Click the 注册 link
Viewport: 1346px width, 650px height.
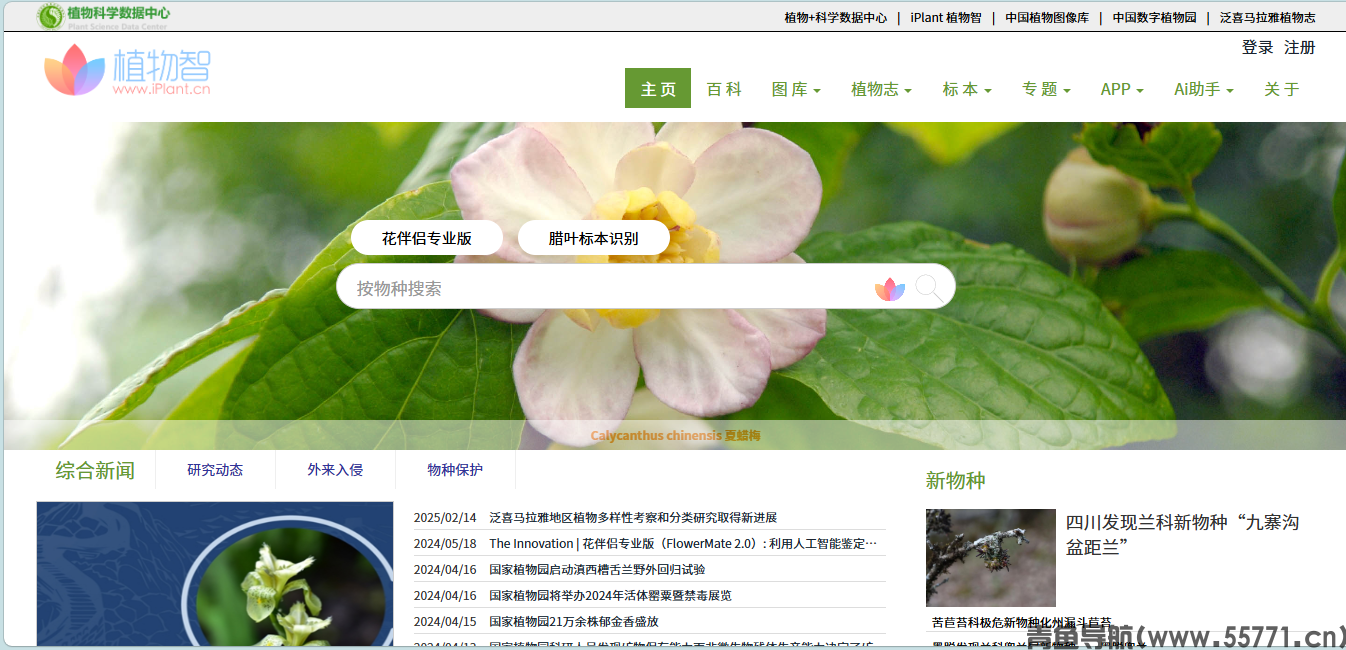point(1300,47)
